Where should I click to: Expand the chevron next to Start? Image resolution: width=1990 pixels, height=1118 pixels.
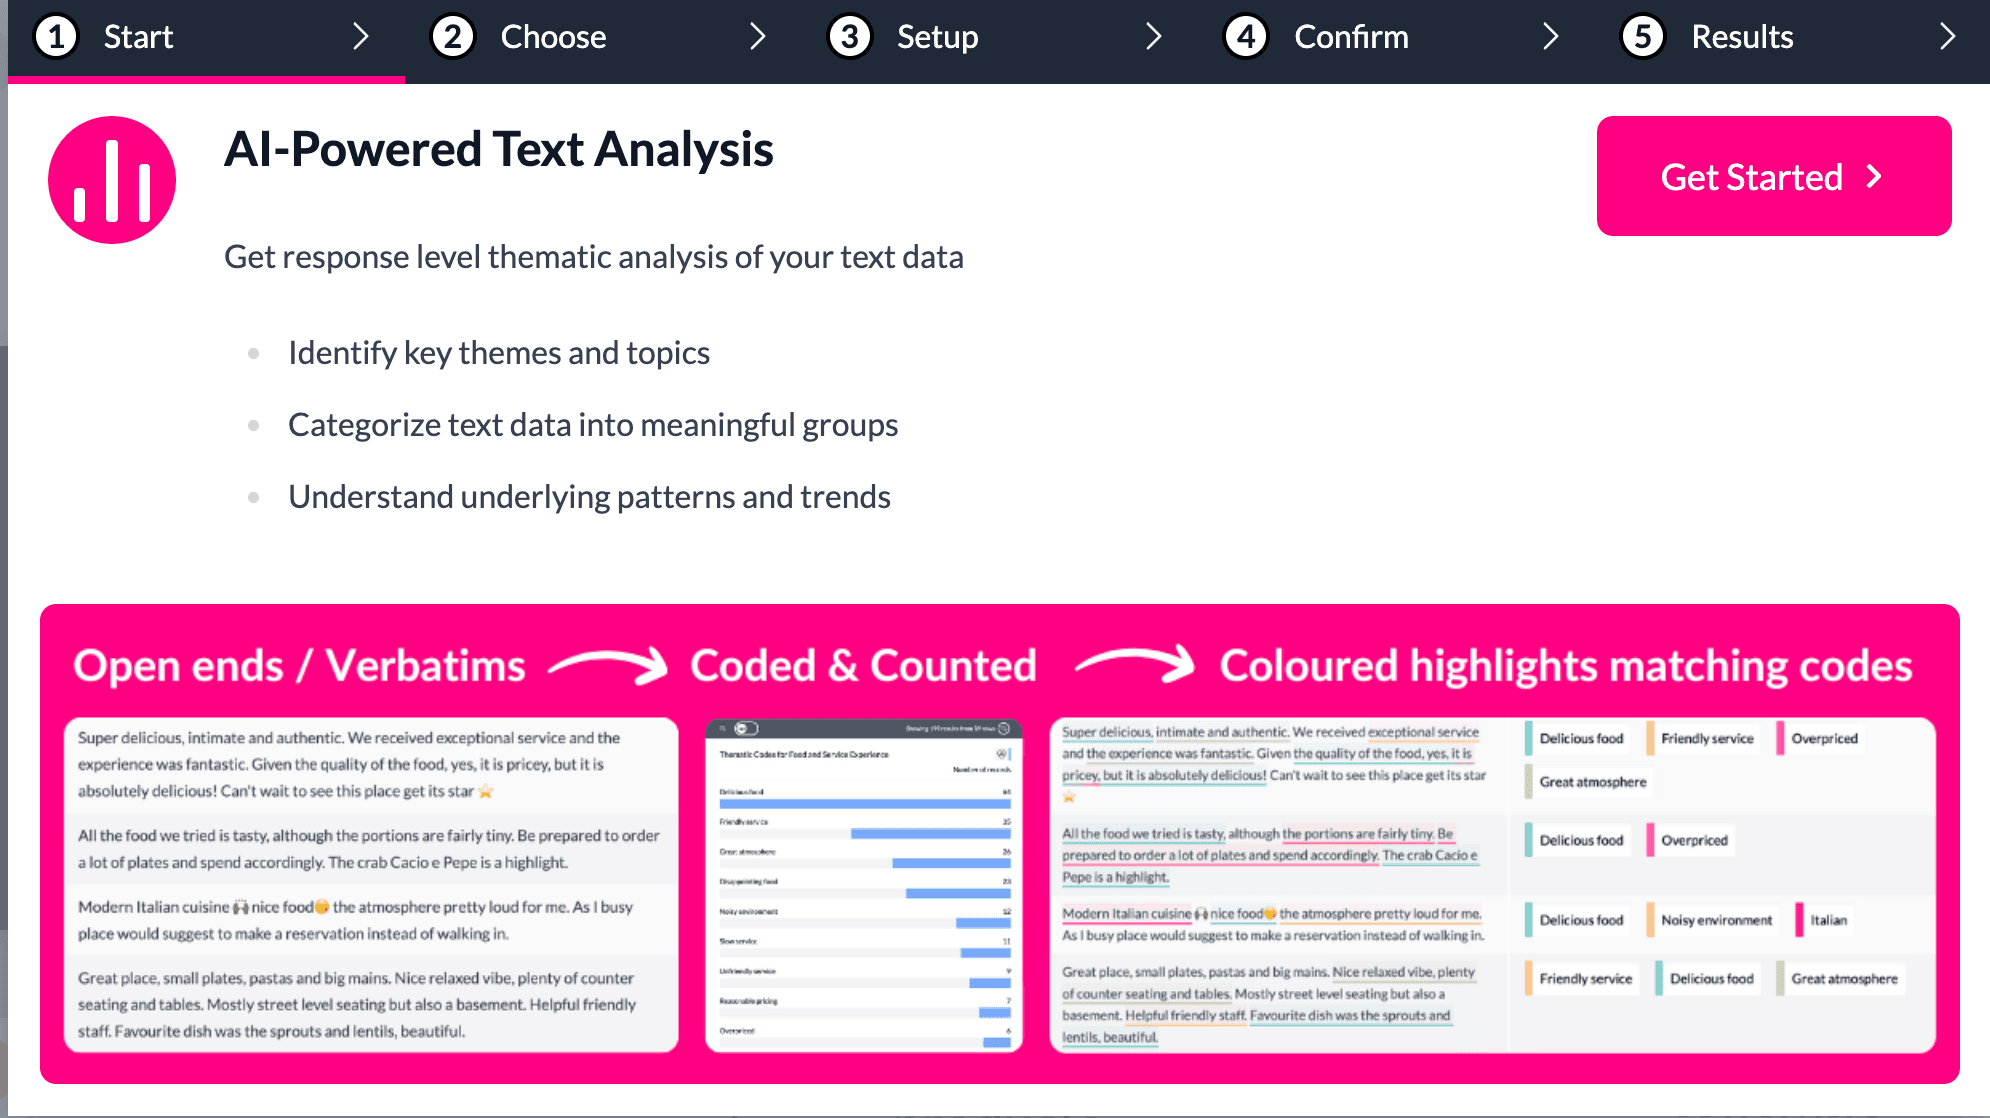pyautogui.click(x=361, y=37)
